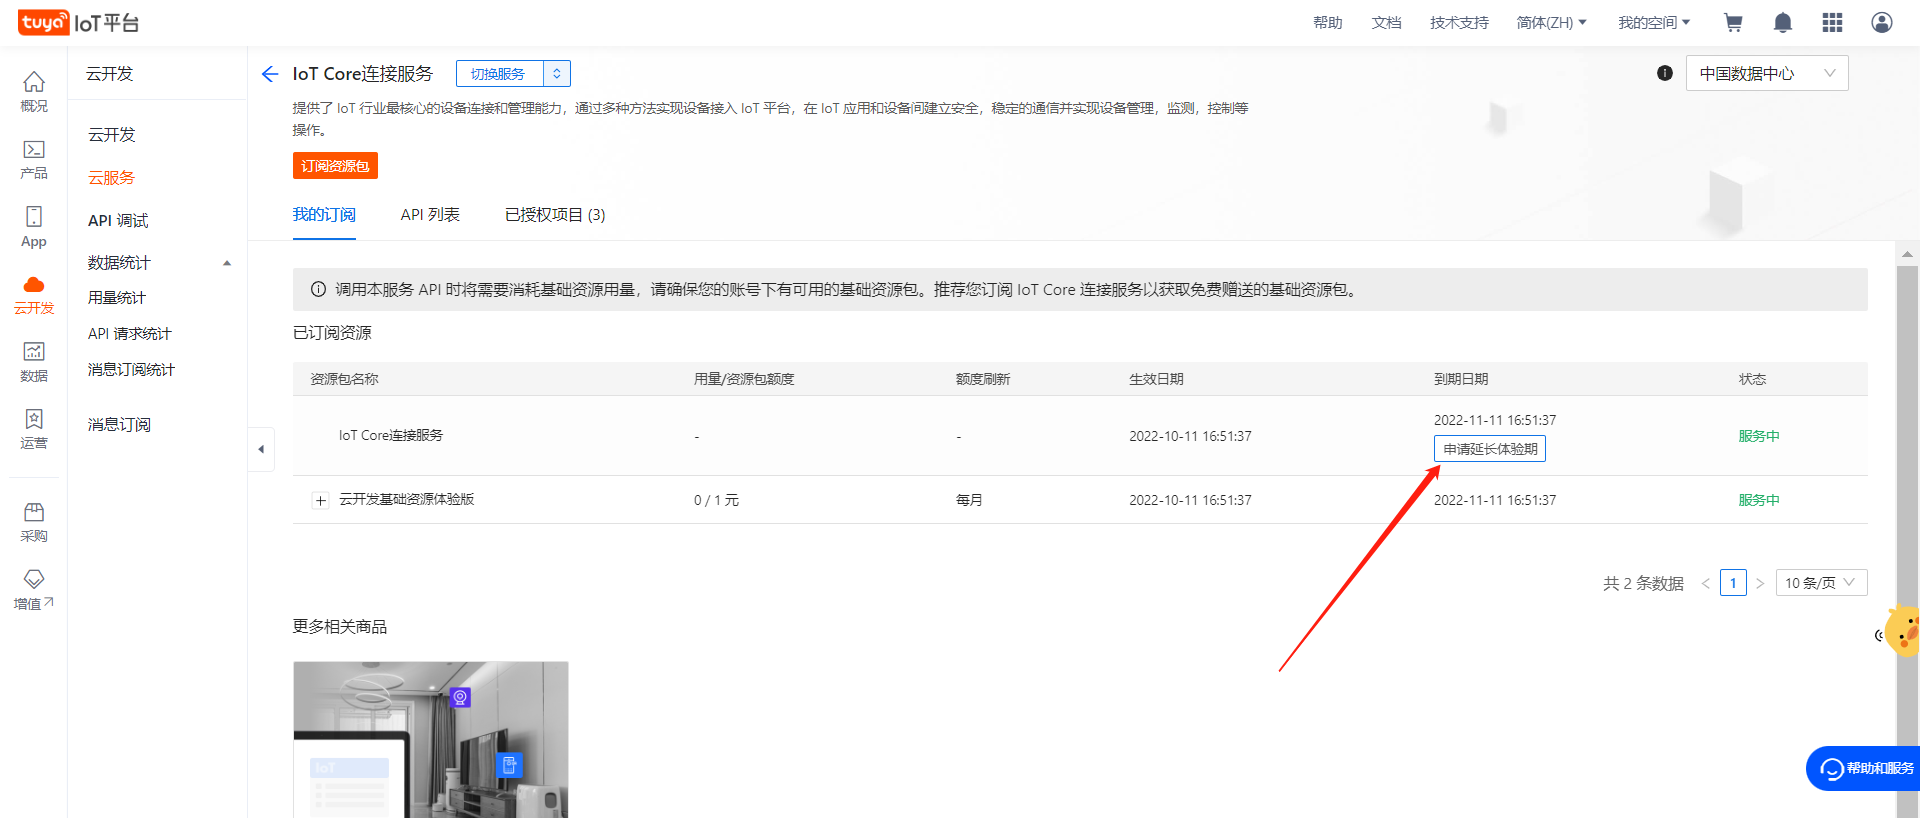Viewport: 1920px width, 818px height.
Task: Open the 增值 value-added sidebar icon
Action: click(x=34, y=590)
